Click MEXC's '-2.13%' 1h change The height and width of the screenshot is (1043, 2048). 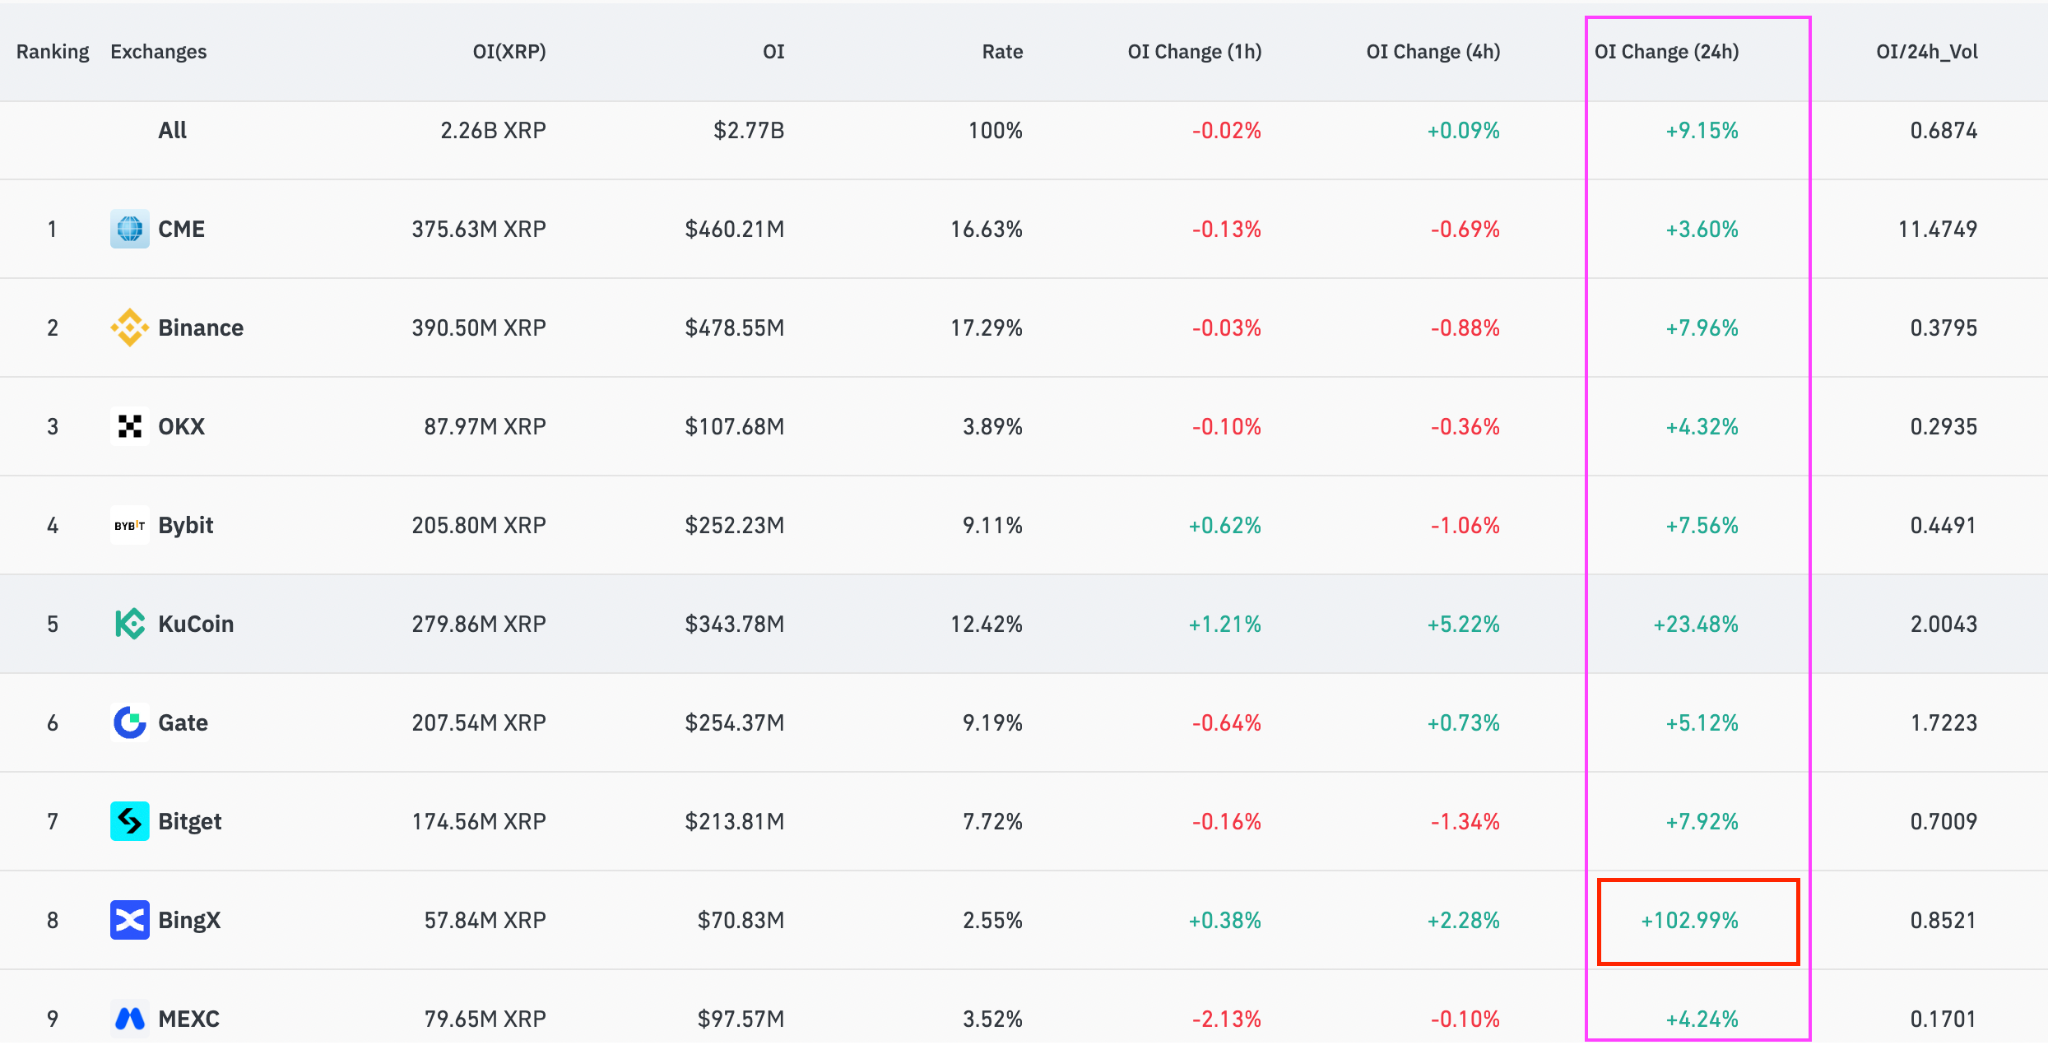(1226, 1019)
